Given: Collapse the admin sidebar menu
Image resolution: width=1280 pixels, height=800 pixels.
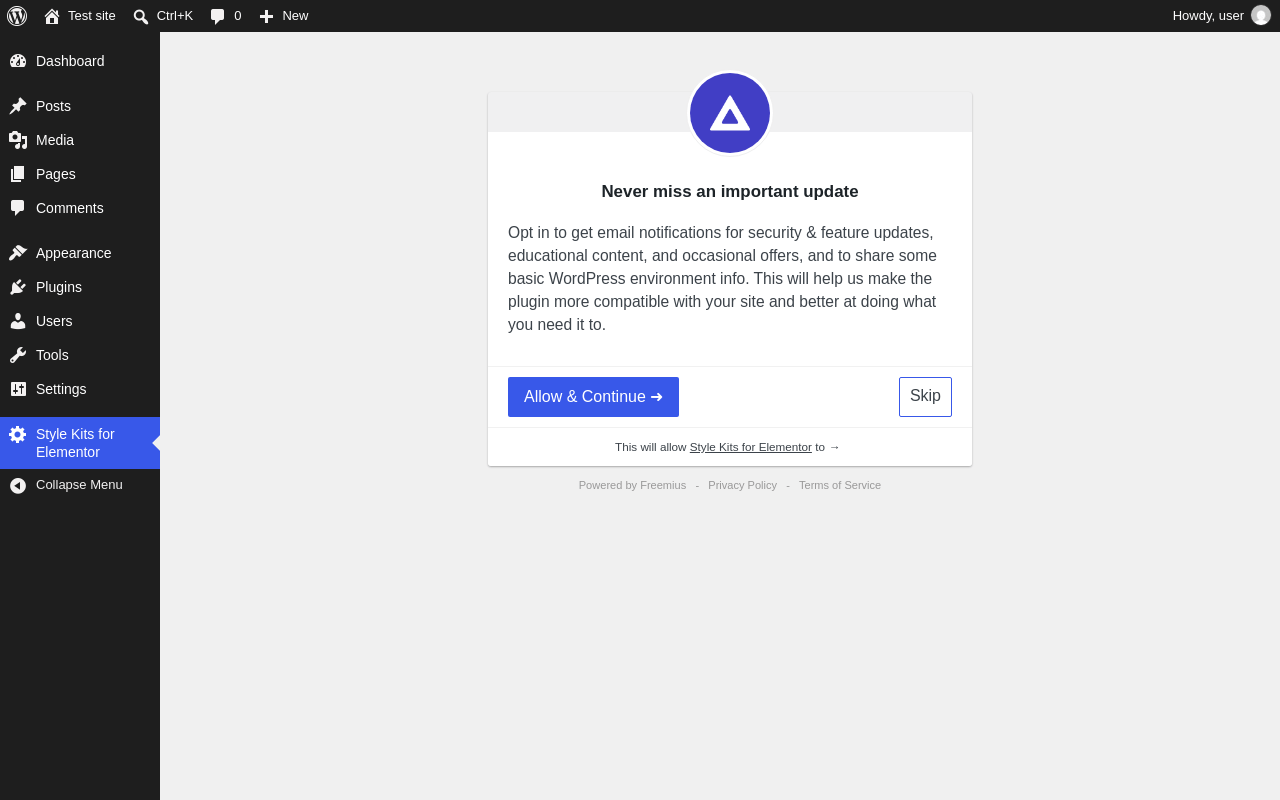Looking at the screenshot, I should 80,485.
